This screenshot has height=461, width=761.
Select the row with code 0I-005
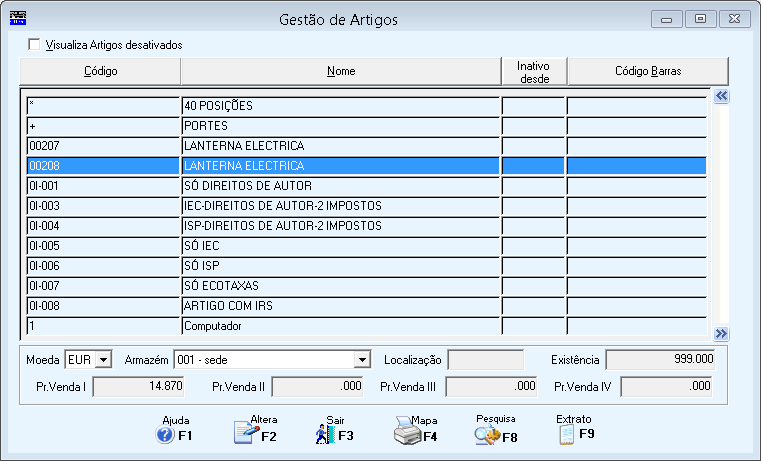click(366, 246)
